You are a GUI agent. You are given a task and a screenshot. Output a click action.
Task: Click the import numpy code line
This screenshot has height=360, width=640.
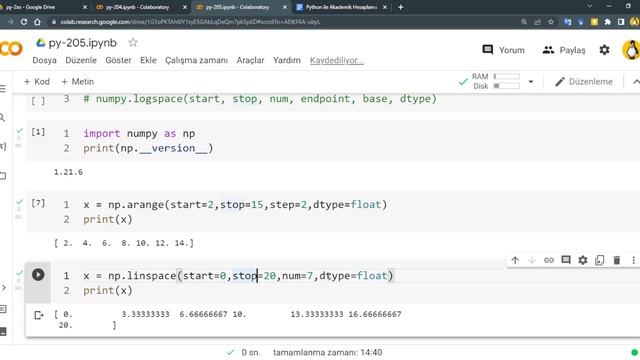[x=139, y=133]
